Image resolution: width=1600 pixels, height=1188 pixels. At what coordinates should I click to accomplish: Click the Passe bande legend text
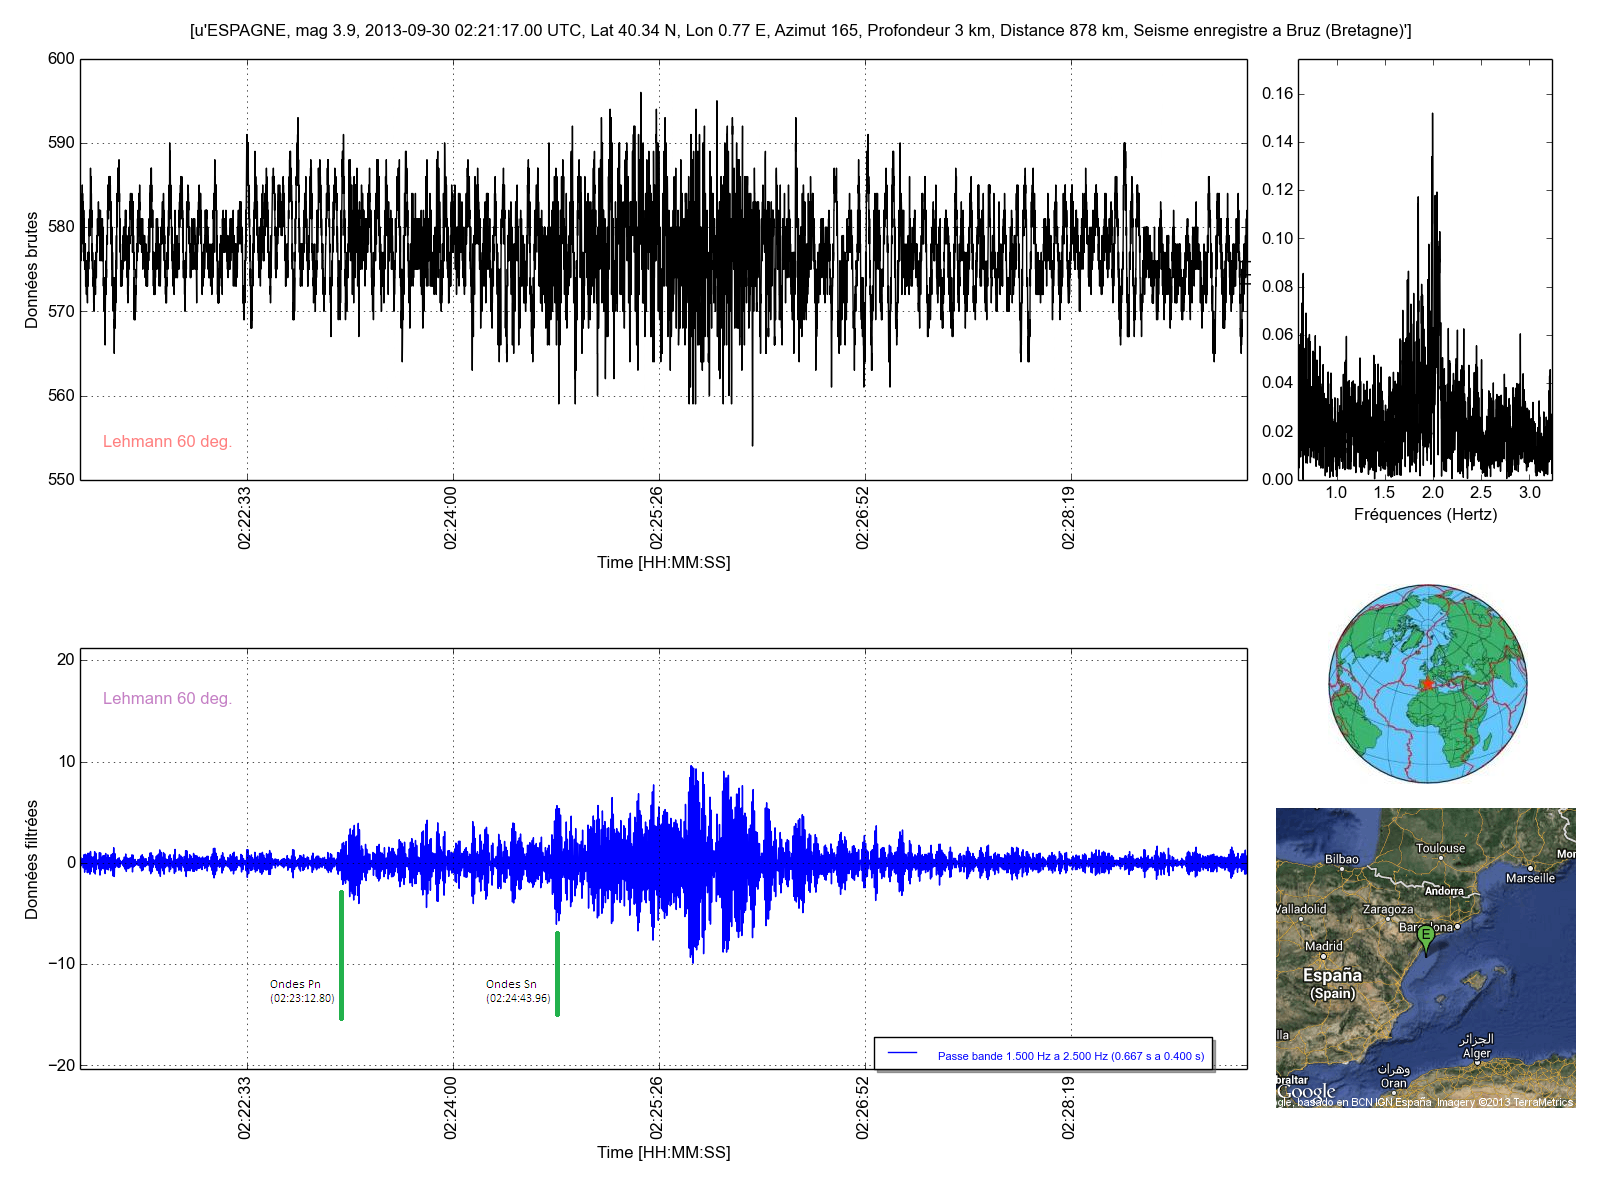click(x=1070, y=1056)
